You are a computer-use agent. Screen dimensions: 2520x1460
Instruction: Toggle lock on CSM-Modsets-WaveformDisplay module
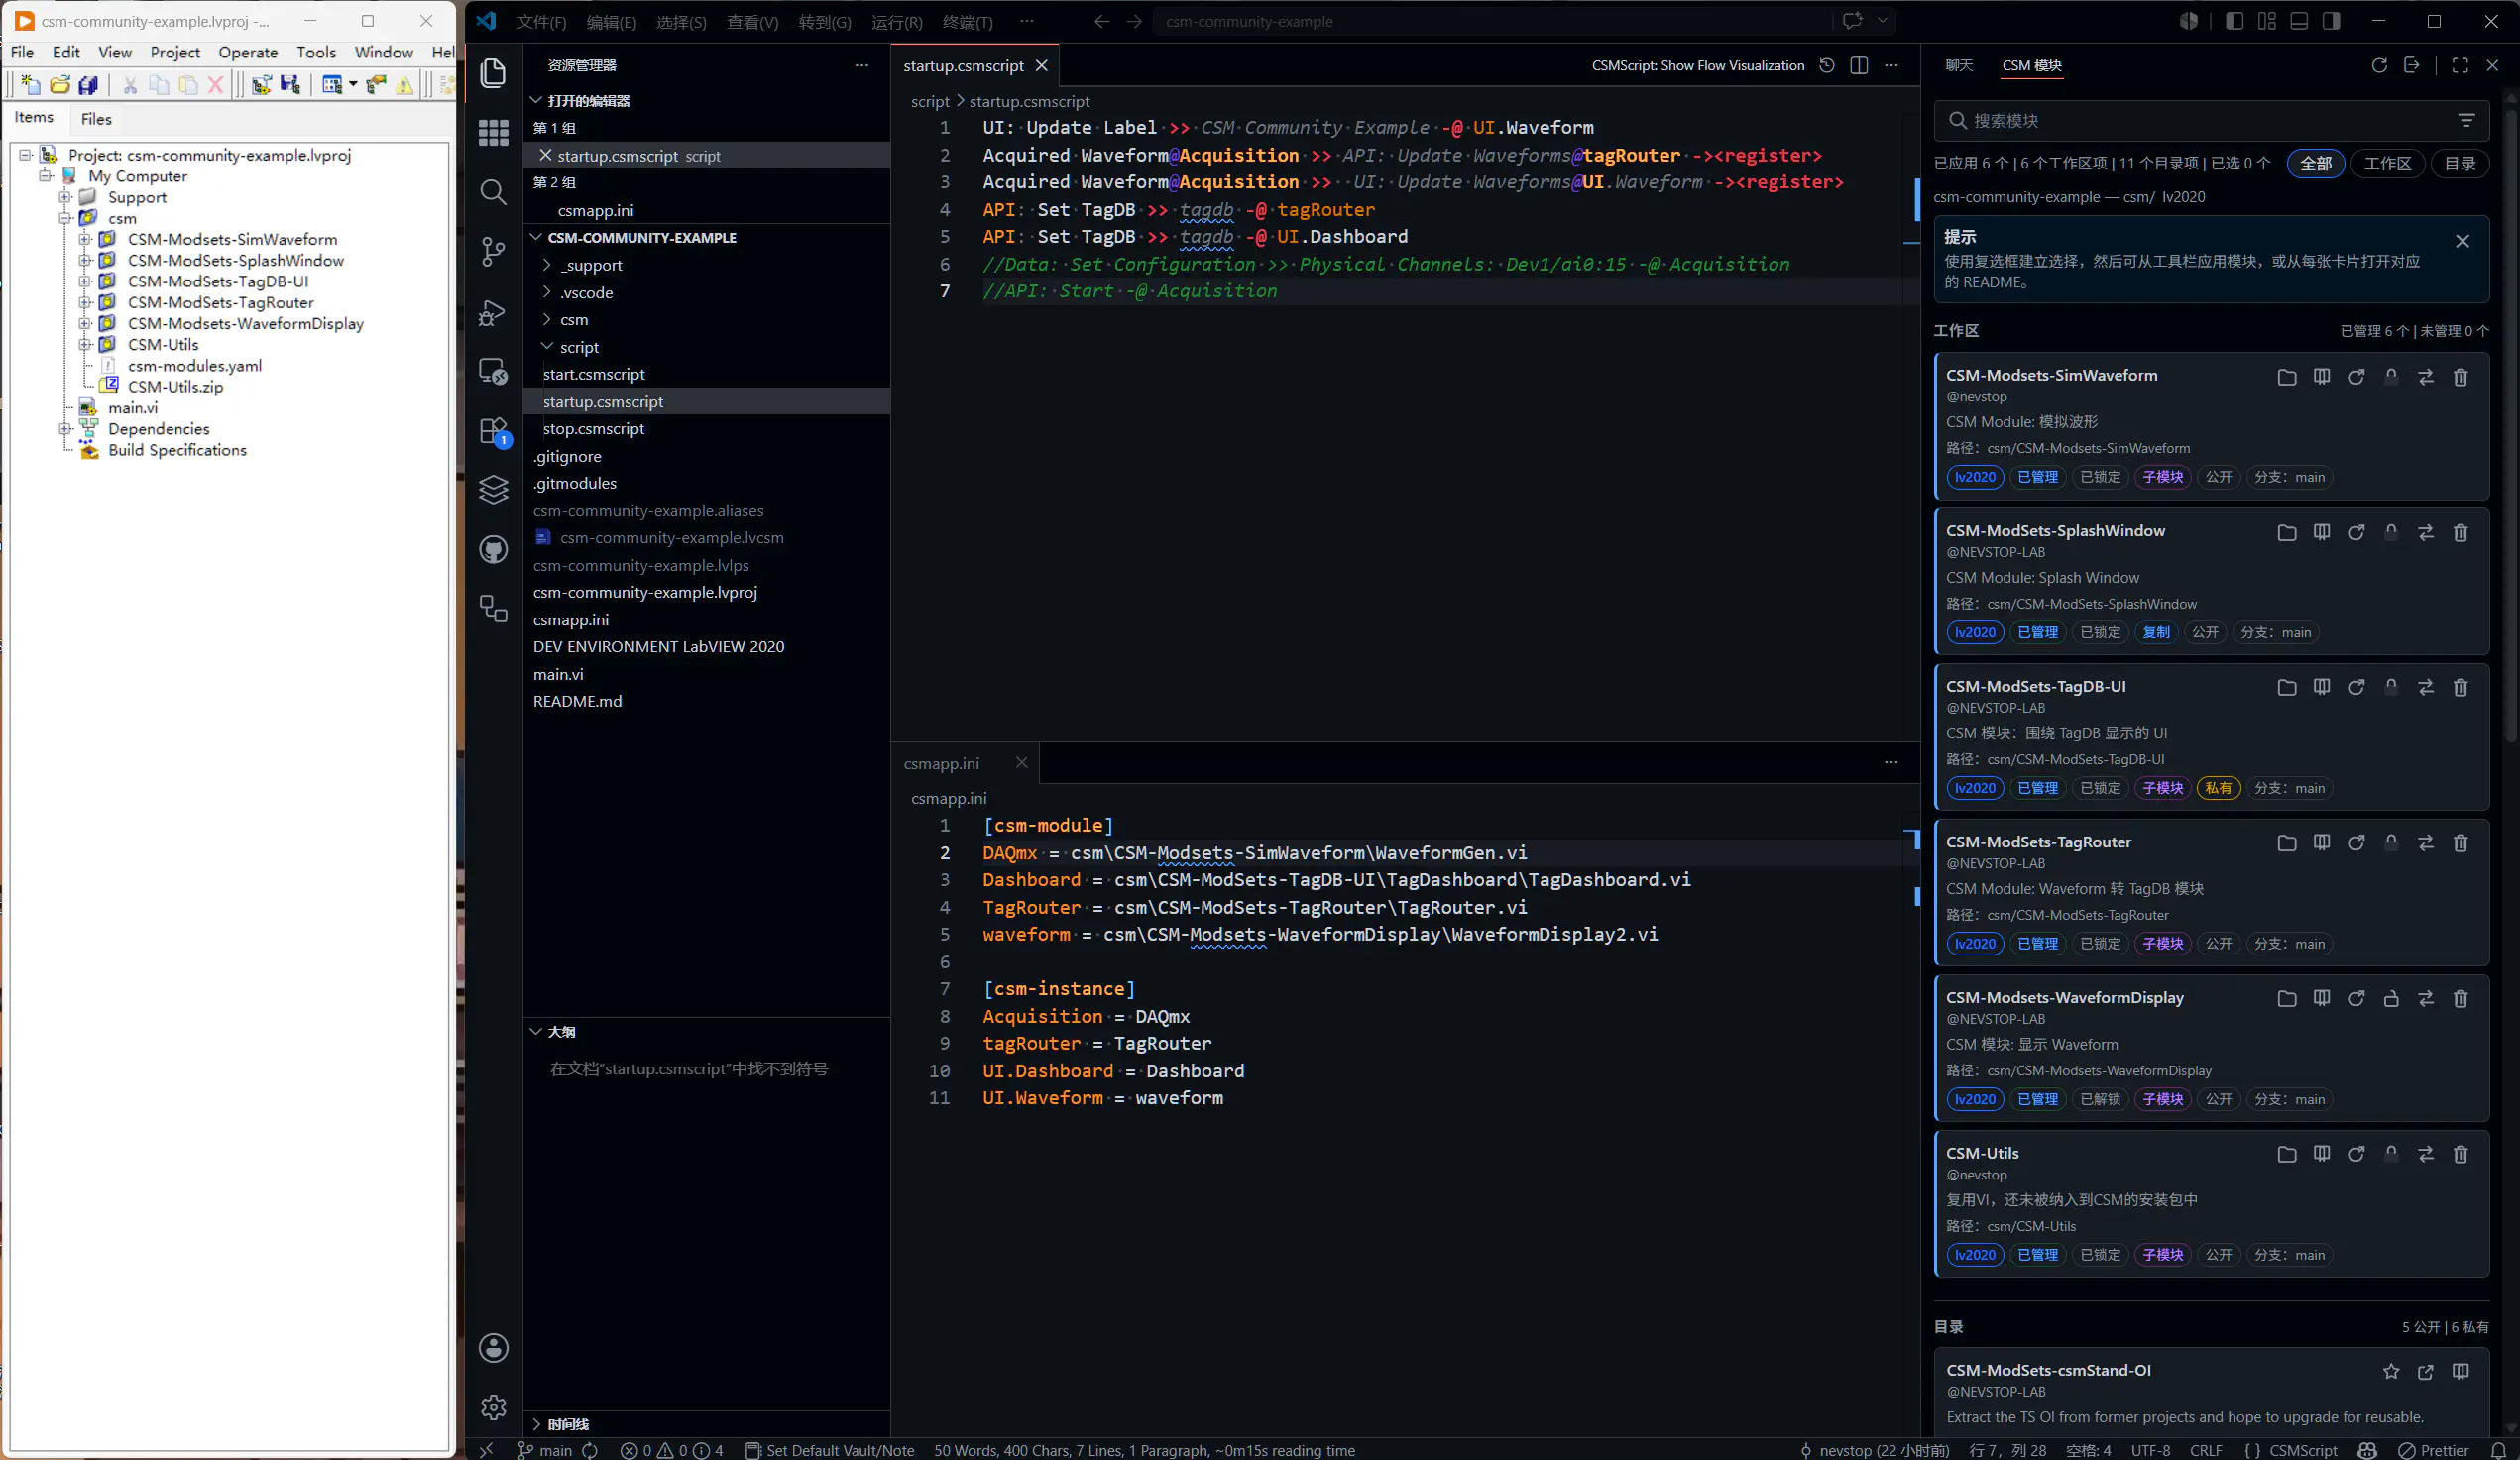point(2391,998)
